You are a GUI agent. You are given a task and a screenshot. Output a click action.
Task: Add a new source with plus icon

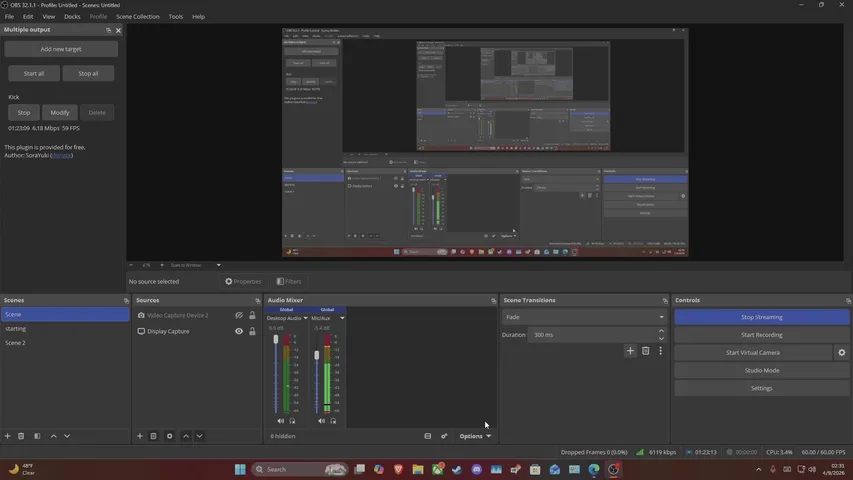pyautogui.click(x=140, y=436)
